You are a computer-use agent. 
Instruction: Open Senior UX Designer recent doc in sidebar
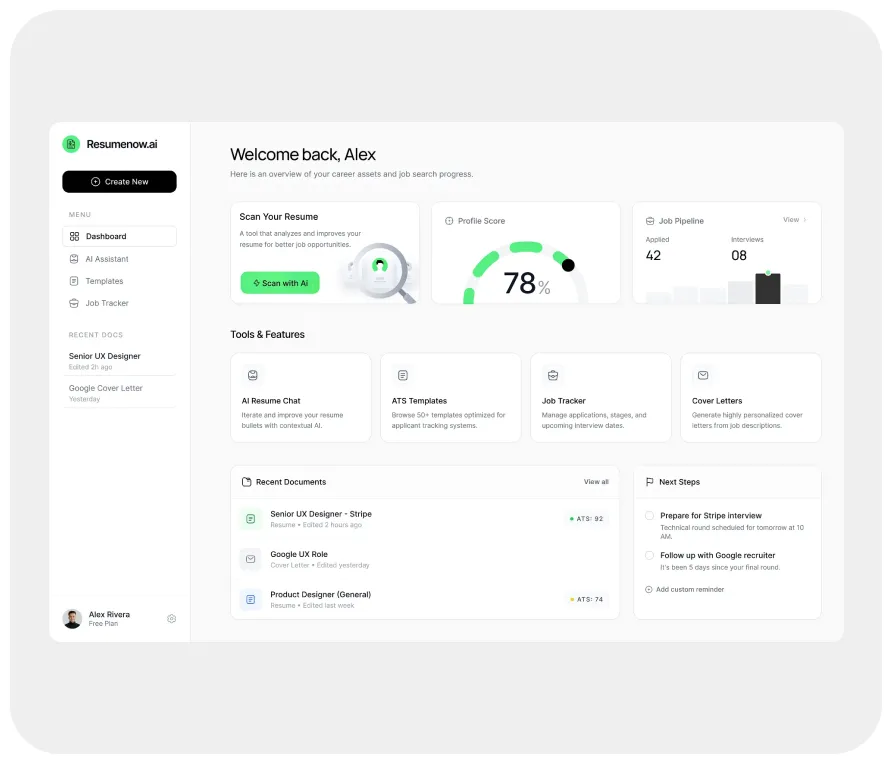point(105,356)
